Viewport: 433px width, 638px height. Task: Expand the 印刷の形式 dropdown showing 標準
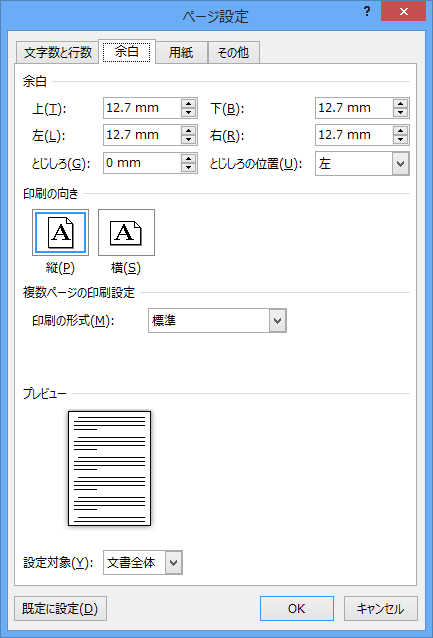[277, 321]
